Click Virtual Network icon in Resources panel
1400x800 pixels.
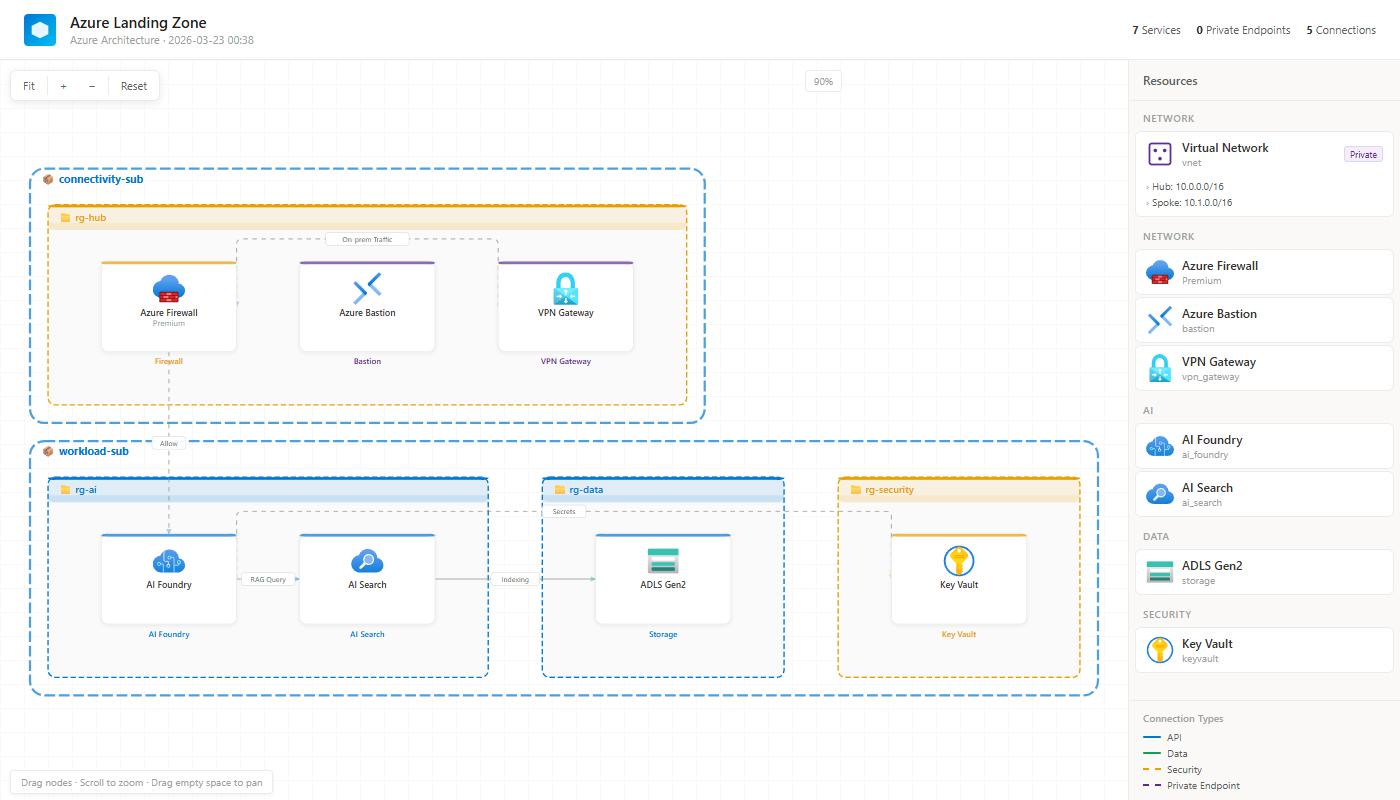pos(1160,154)
